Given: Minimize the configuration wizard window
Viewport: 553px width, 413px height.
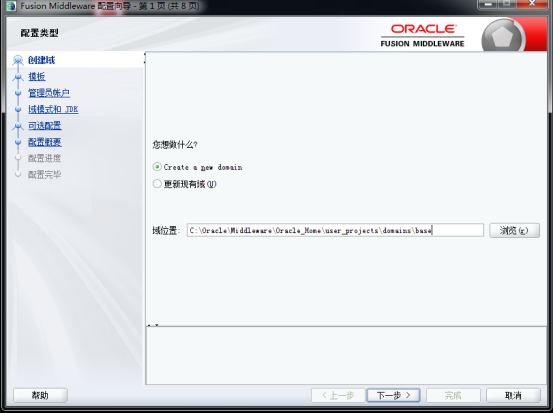Looking at the screenshot, I should click(488, 4).
